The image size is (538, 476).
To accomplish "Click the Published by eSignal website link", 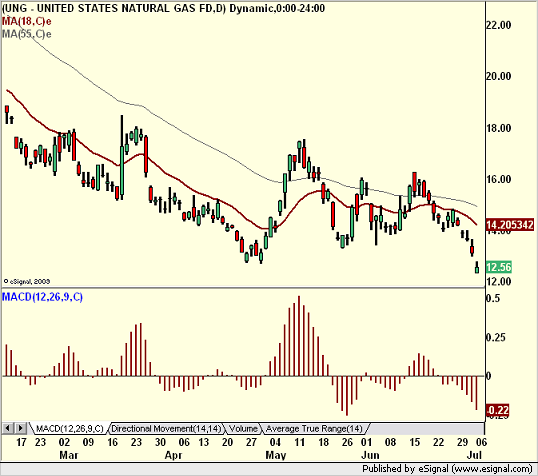I will [x=447, y=469].
